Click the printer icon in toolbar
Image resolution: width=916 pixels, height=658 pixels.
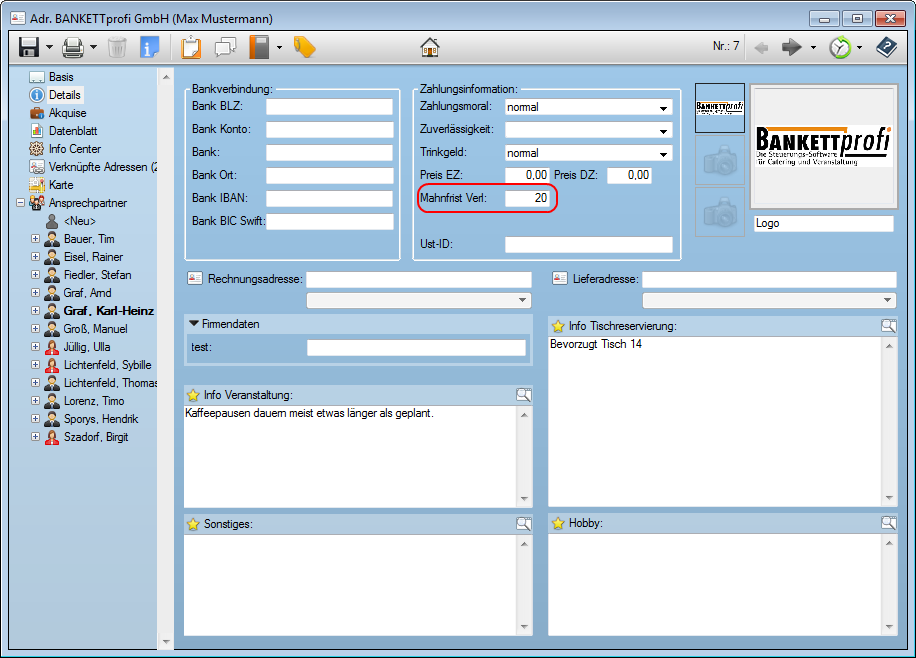coord(73,47)
